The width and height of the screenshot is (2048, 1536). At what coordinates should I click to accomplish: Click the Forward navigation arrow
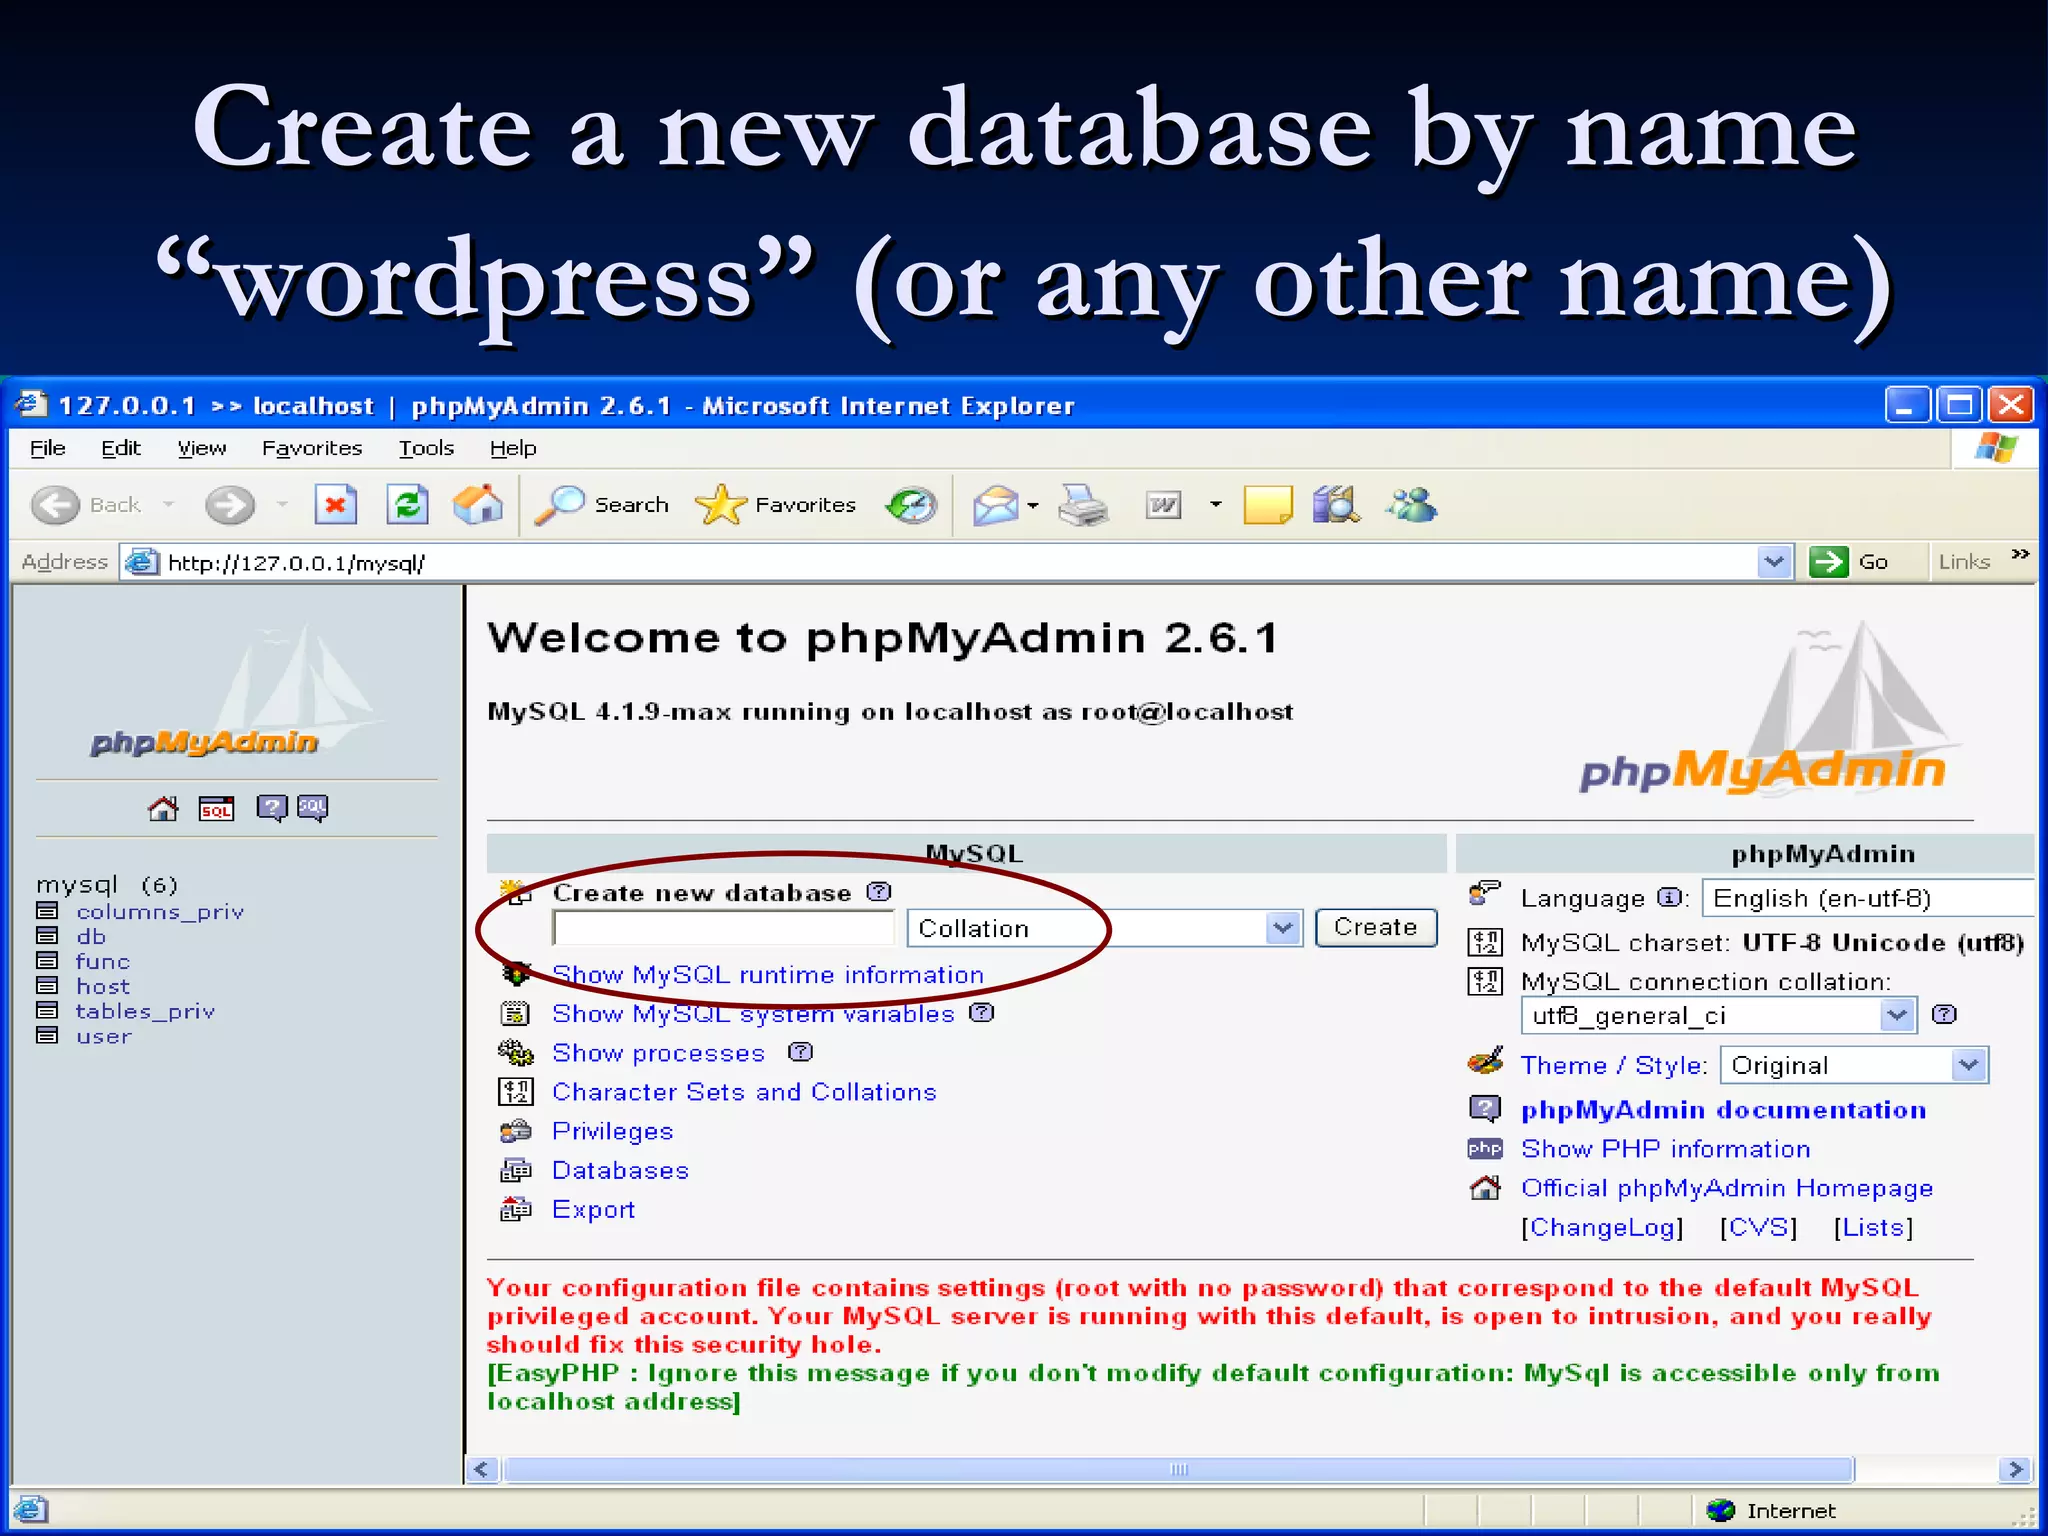pyautogui.click(x=230, y=505)
